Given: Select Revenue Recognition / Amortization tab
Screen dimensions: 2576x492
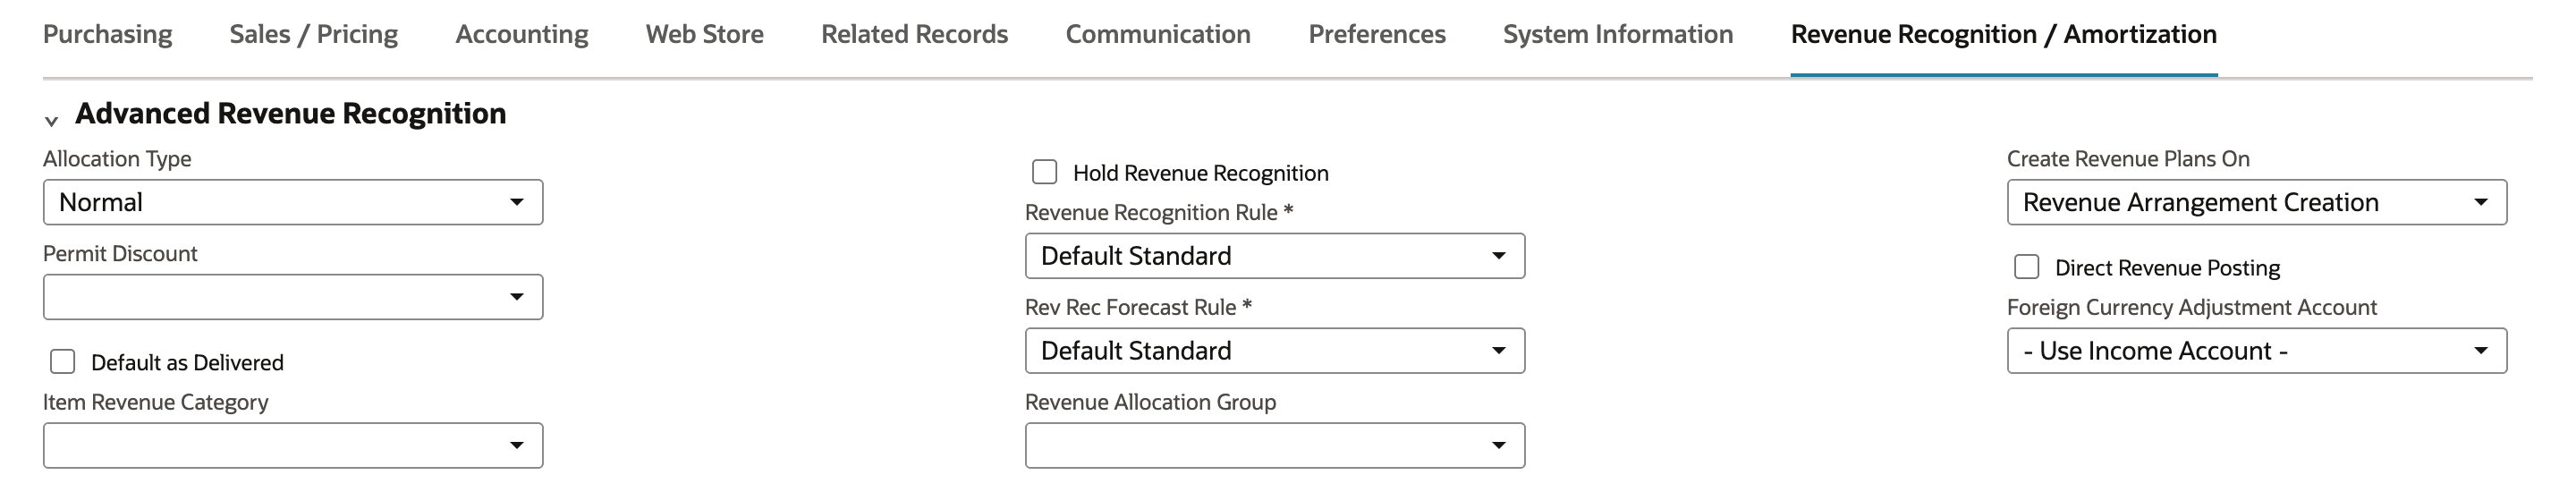Looking at the screenshot, I should pos(2004,34).
